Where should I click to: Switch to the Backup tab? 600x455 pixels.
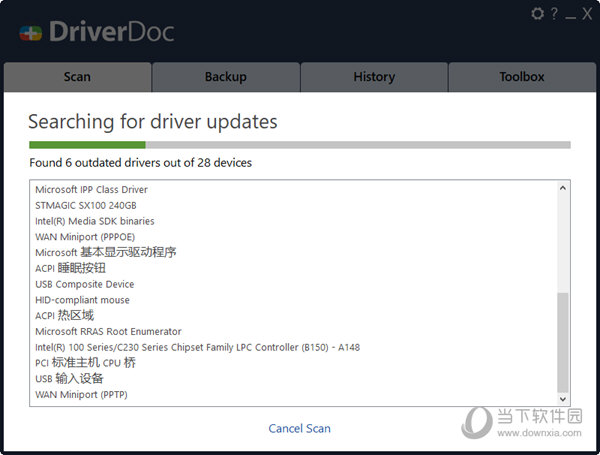tap(226, 77)
